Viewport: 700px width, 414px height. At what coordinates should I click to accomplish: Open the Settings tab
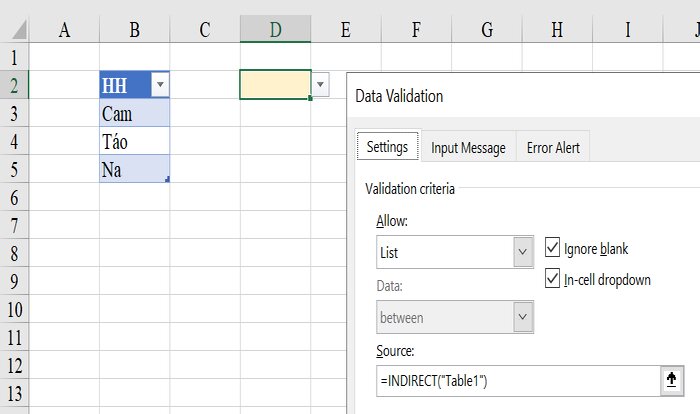388,146
